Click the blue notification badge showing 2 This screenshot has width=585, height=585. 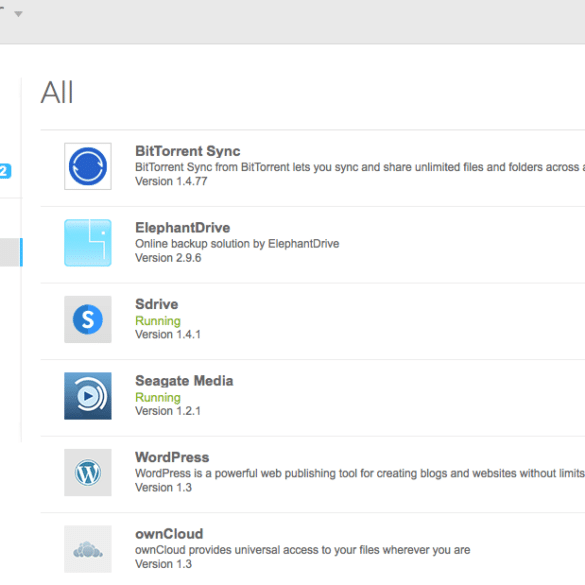(5, 171)
